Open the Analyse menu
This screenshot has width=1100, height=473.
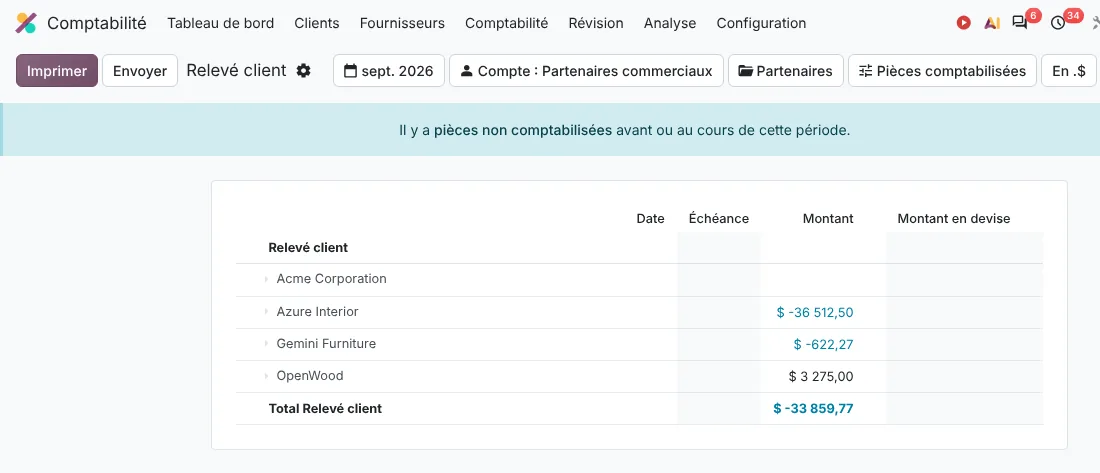tap(670, 23)
